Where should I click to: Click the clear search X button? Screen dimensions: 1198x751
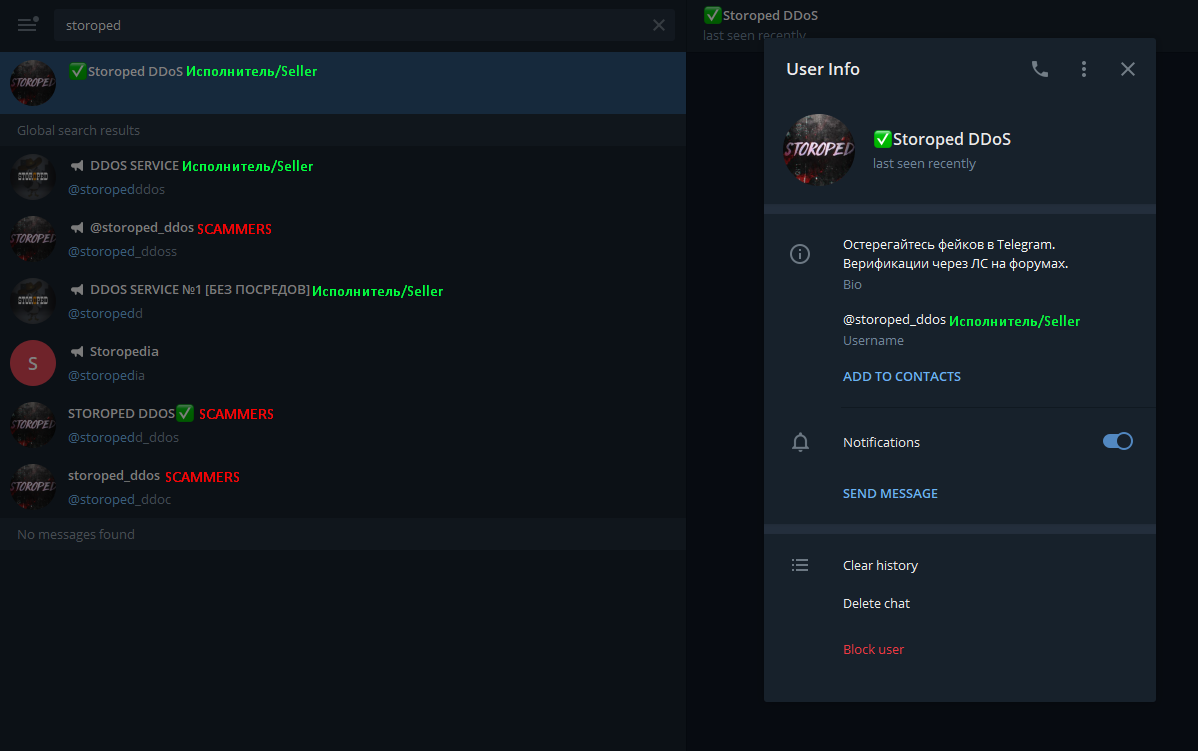[x=659, y=24]
